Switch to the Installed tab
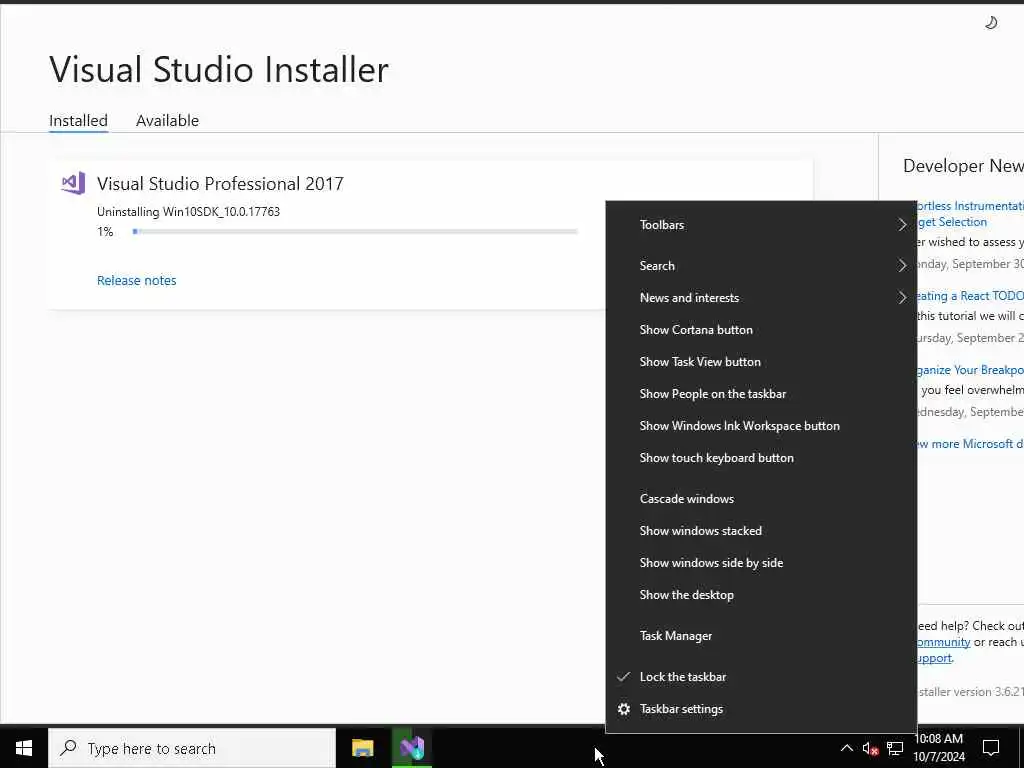The width and height of the screenshot is (1024, 768). pos(78,120)
